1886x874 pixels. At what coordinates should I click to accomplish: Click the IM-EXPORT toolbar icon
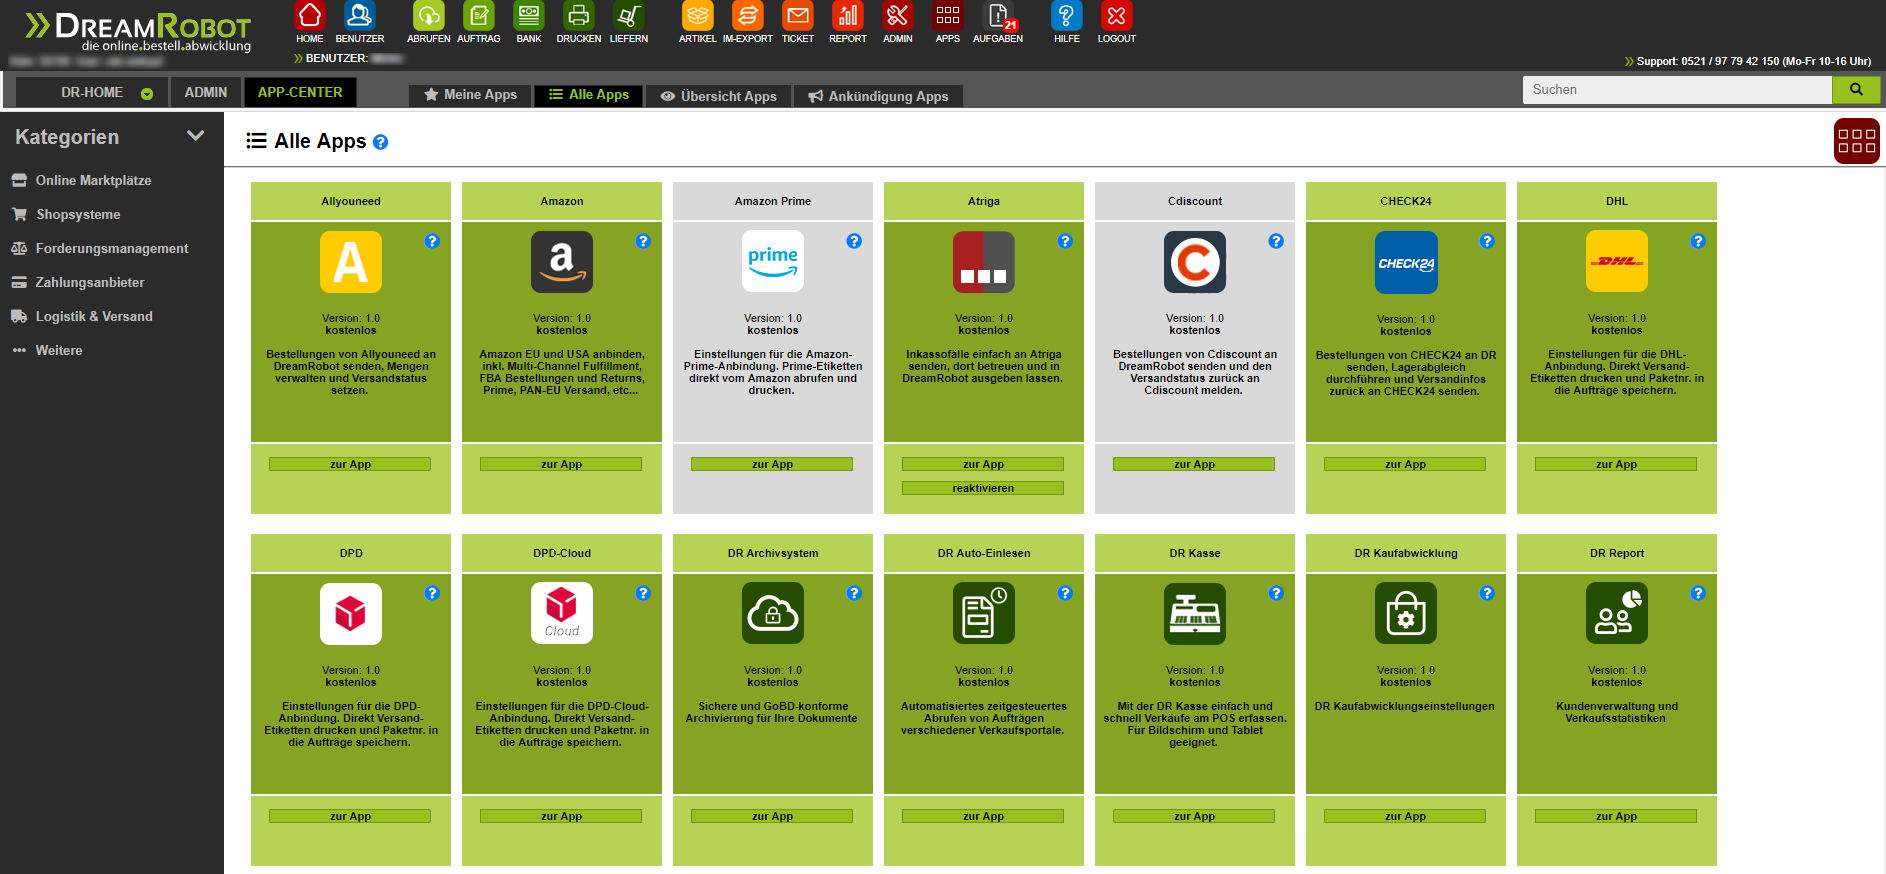click(747, 15)
